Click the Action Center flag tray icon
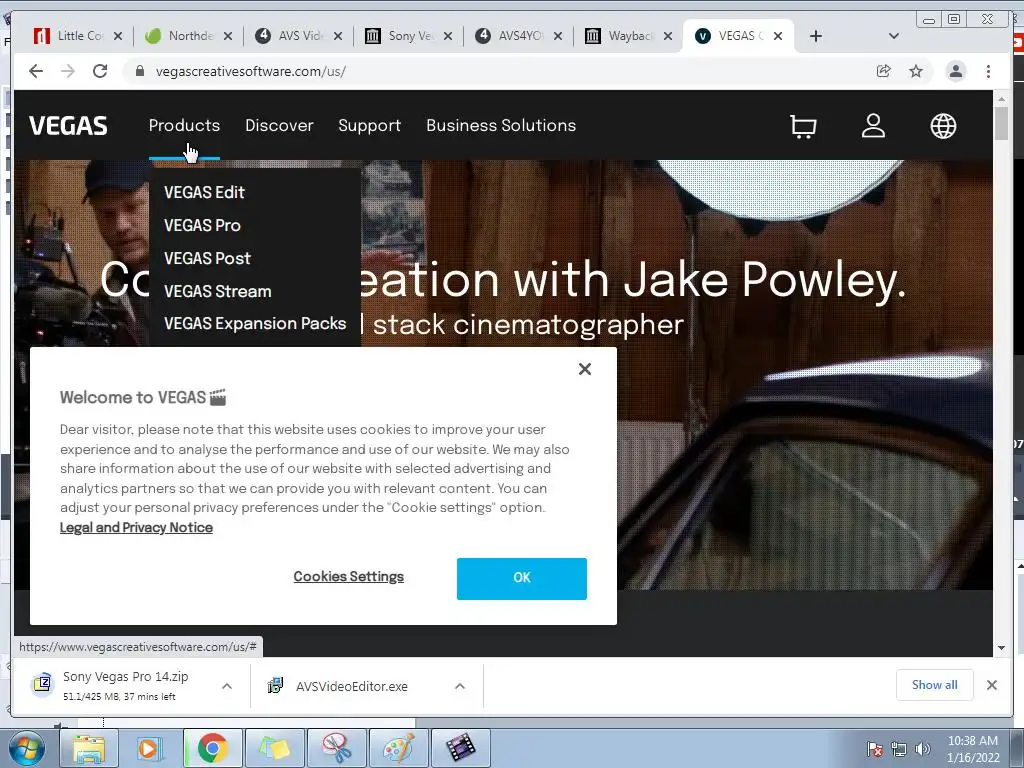The image size is (1024, 768). point(875,749)
